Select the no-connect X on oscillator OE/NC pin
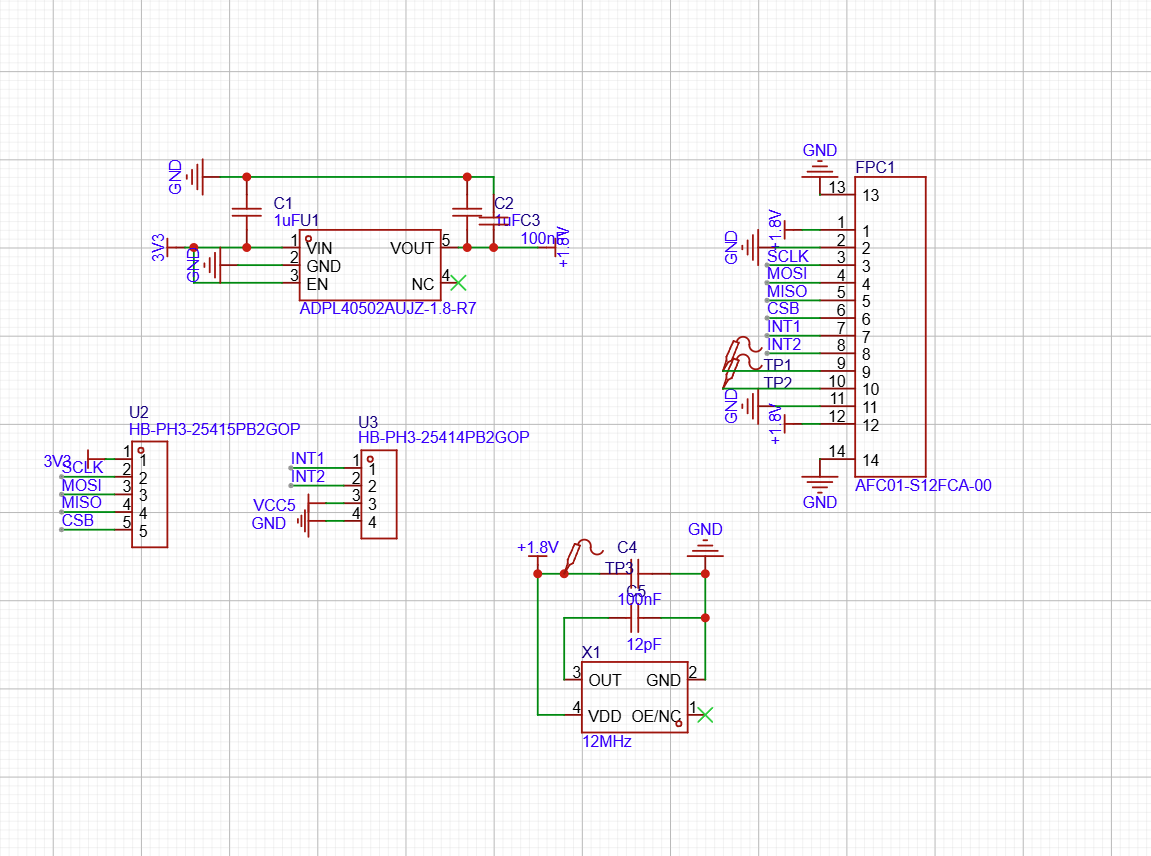The width and height of the screenshot is (1151, 856). point(705,714)
